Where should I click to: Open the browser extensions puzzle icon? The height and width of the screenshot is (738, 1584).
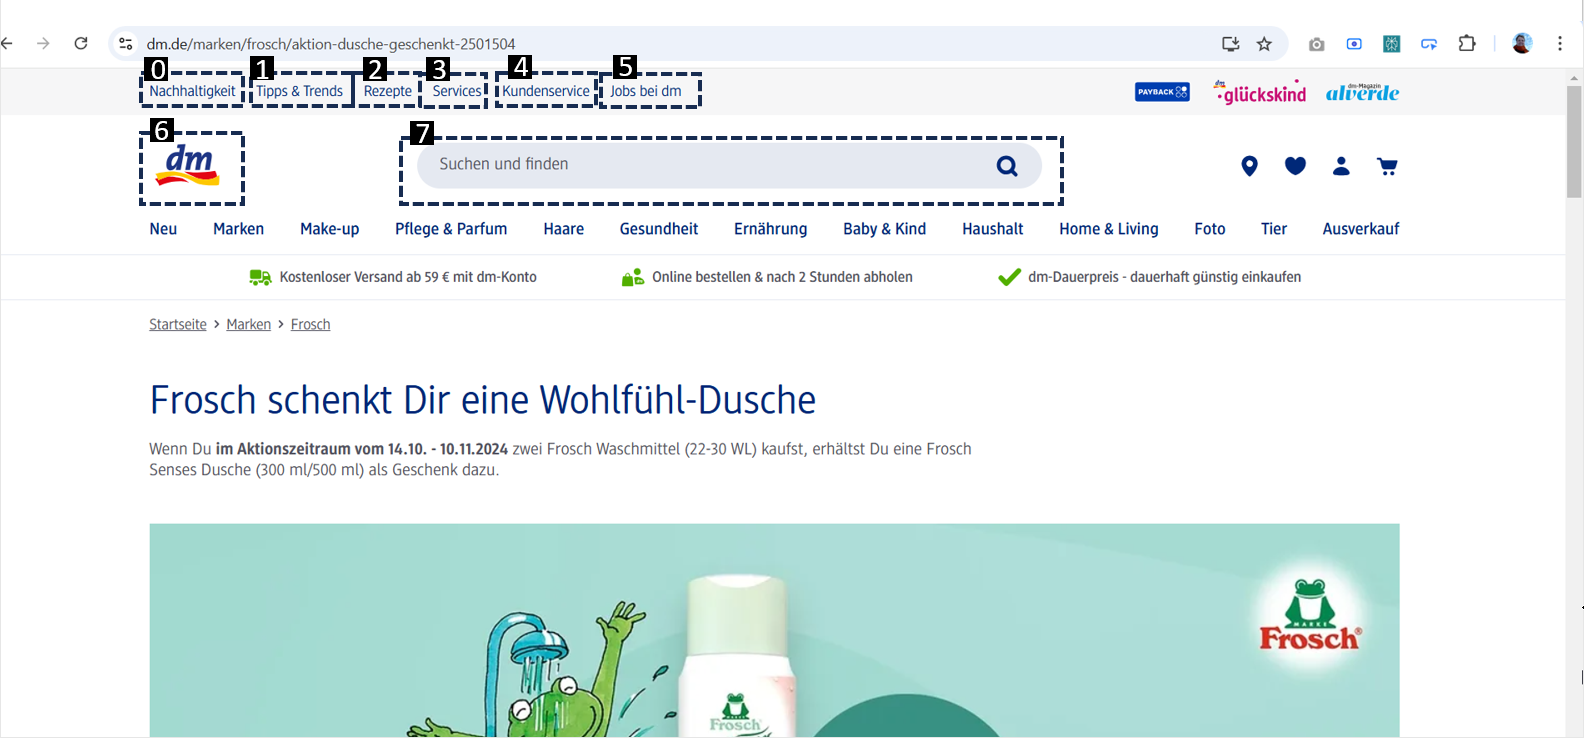[x=1467, y=44]
